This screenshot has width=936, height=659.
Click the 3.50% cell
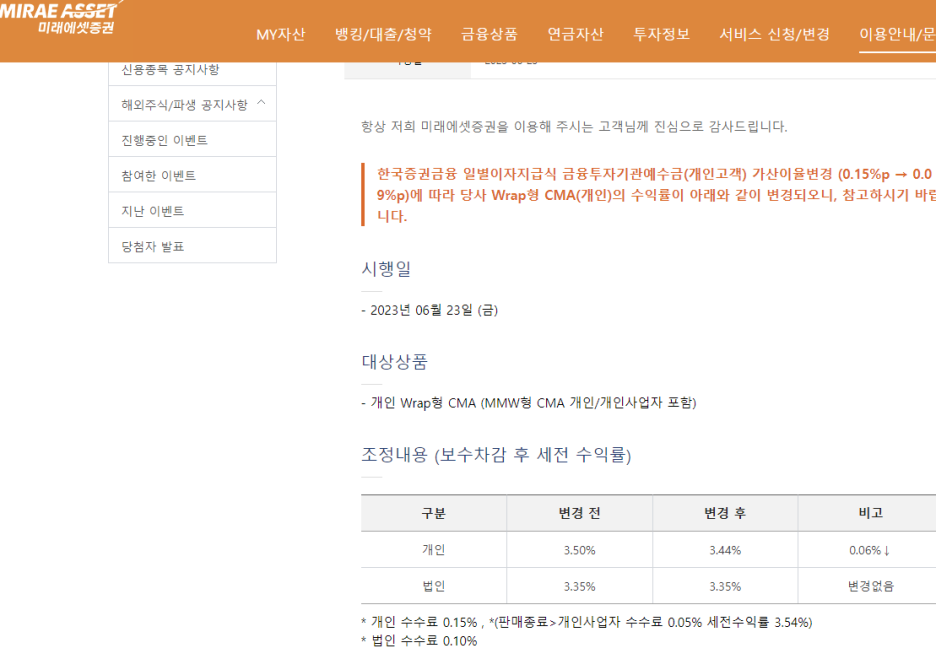pyautogui.click(x=580, y=550)
